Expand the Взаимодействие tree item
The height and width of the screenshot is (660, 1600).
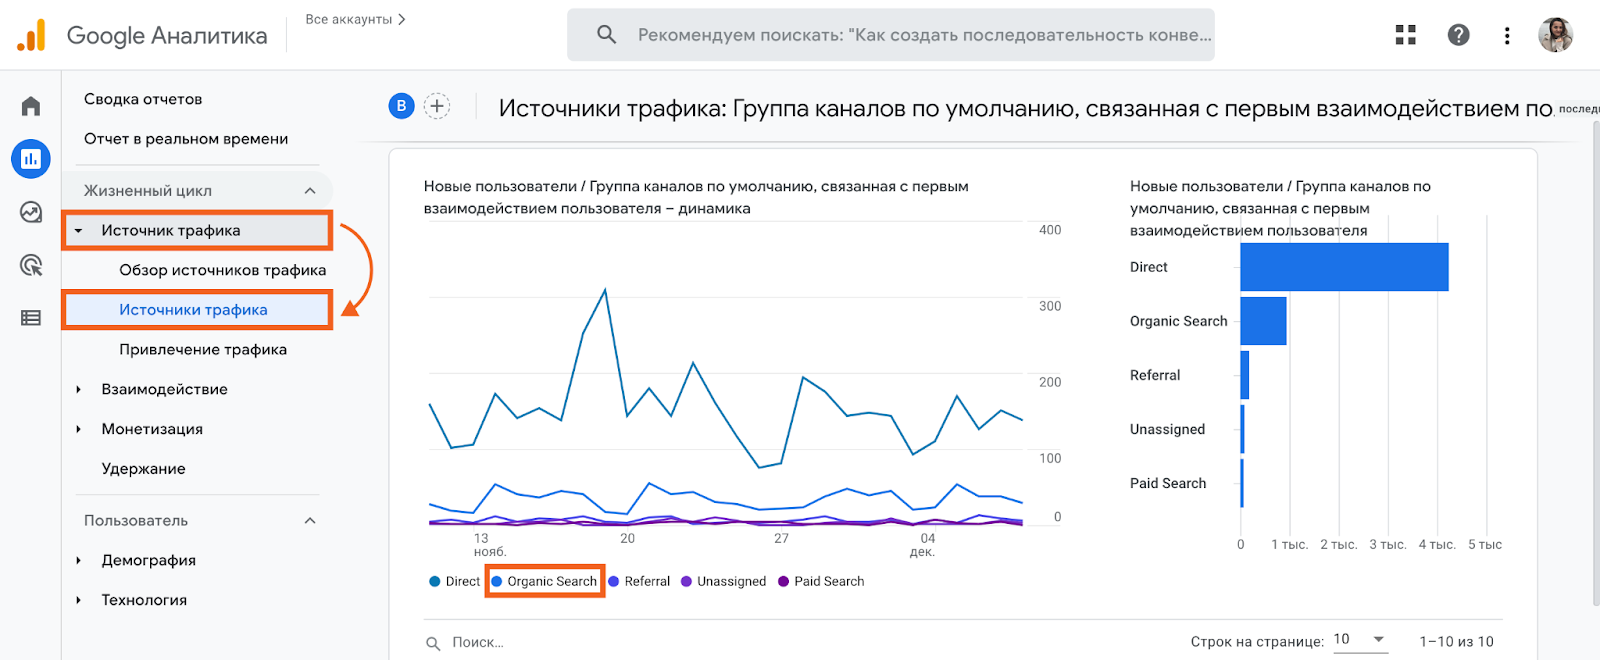[x=79, y=390]
